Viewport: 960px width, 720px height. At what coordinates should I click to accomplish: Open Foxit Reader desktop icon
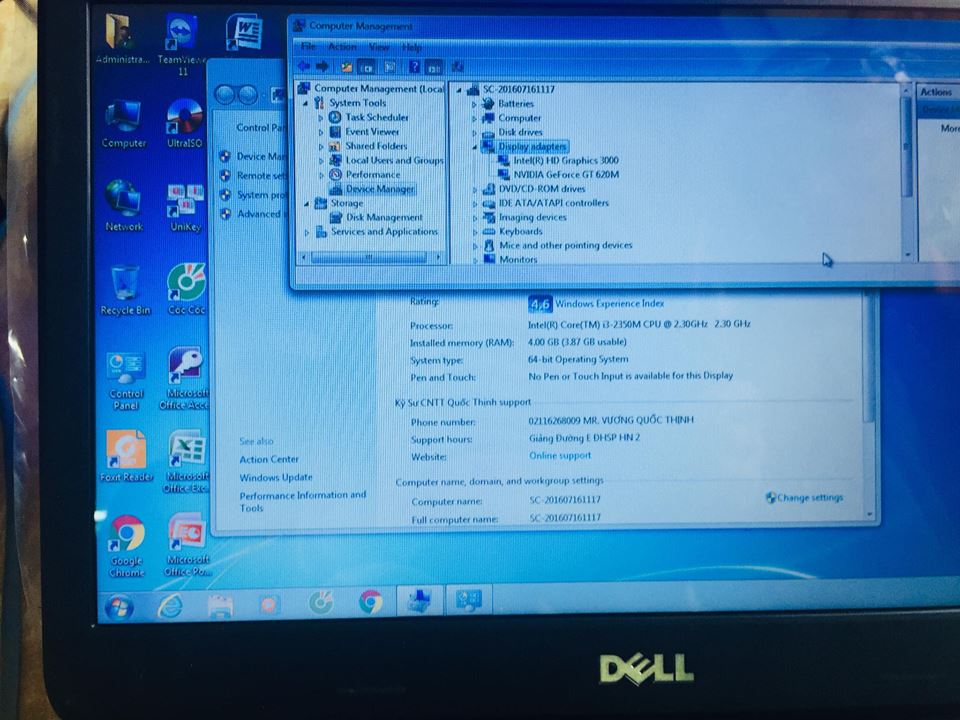[x=126, y=456]
